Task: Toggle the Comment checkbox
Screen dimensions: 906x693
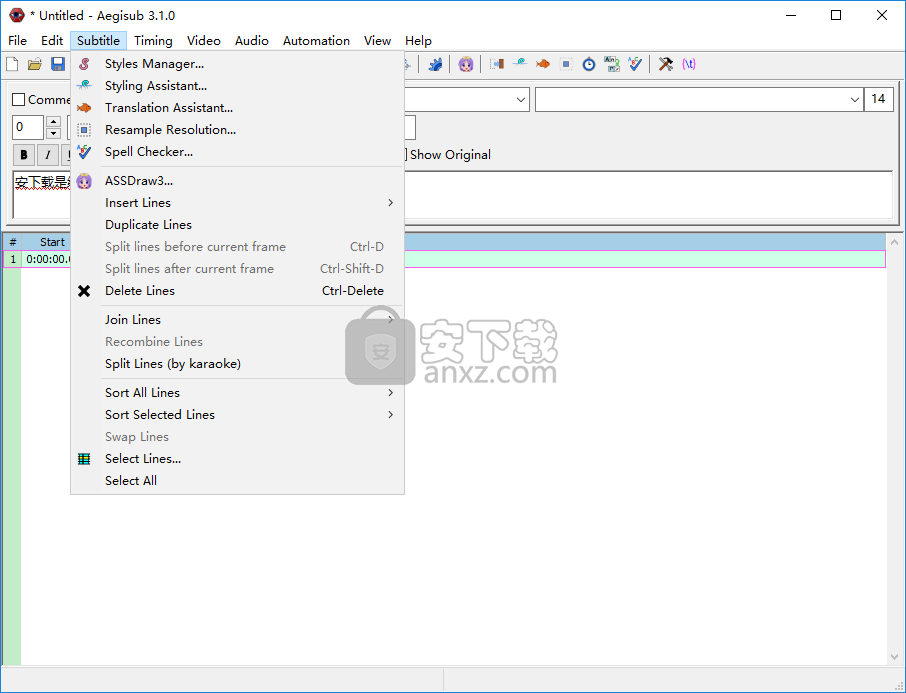Action: pyautogui.click(x=19, y=100)
